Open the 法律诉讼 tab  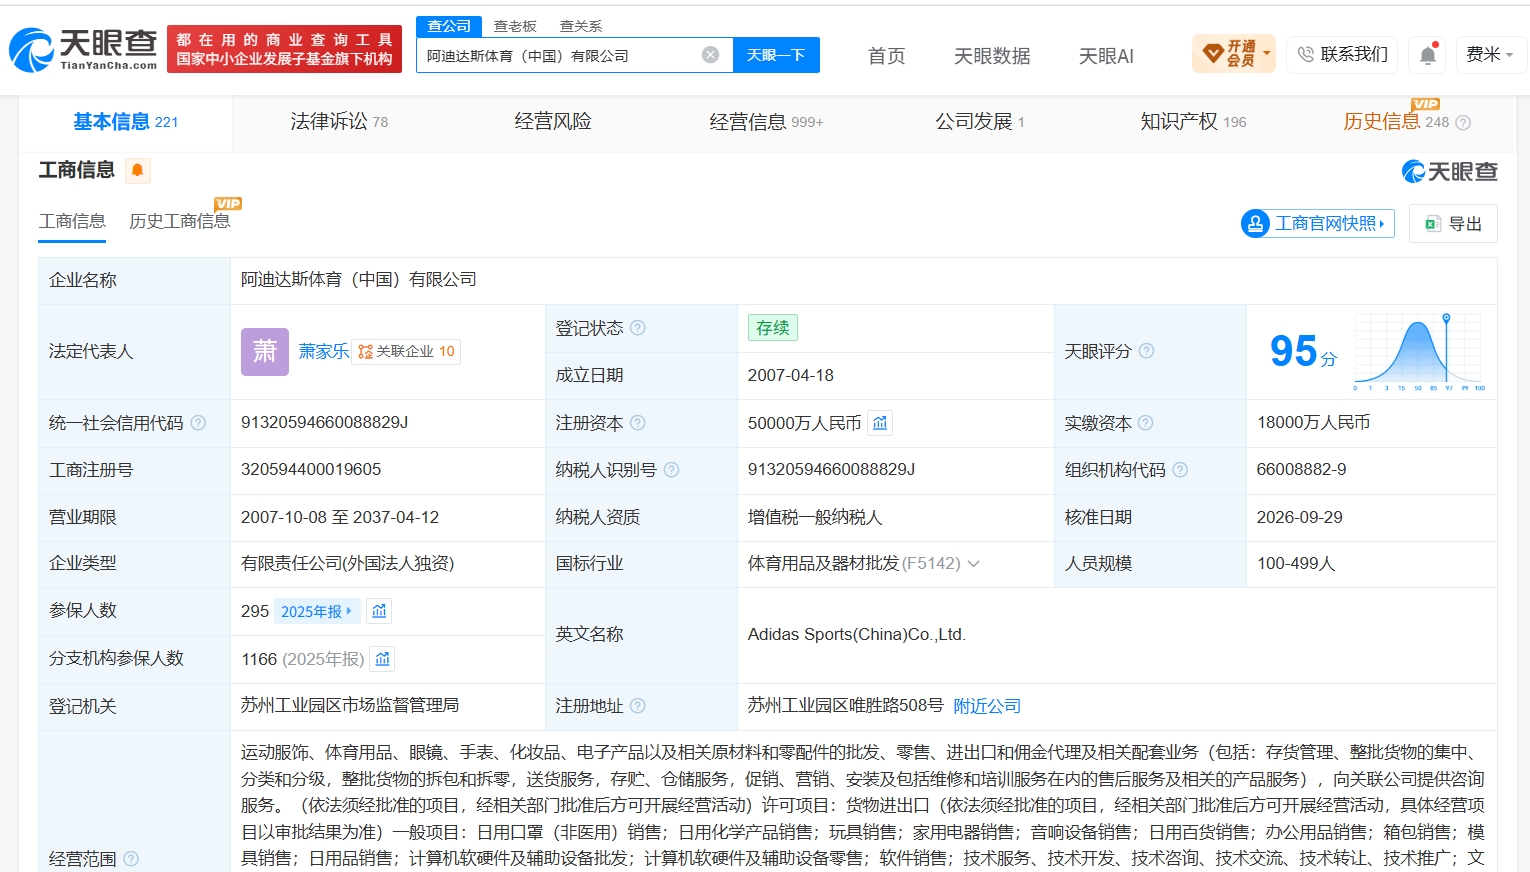tap(339, 122)
